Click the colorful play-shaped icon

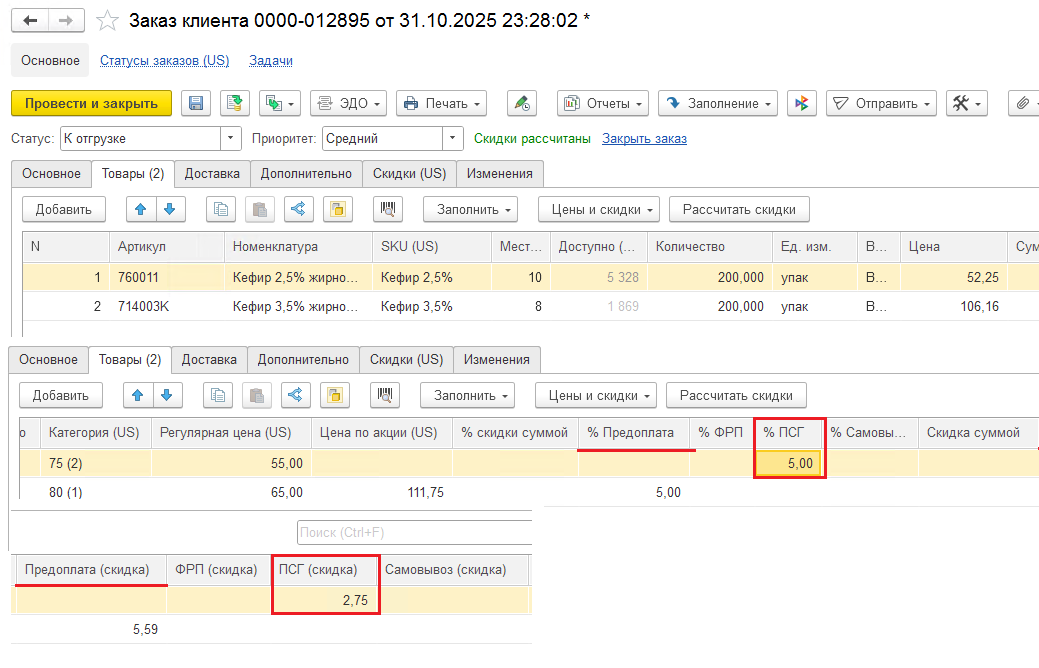[x=802, y=103]
